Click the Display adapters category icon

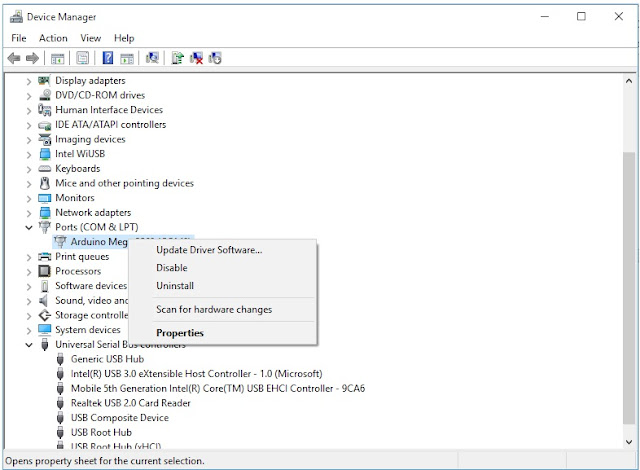click(44, 80)
